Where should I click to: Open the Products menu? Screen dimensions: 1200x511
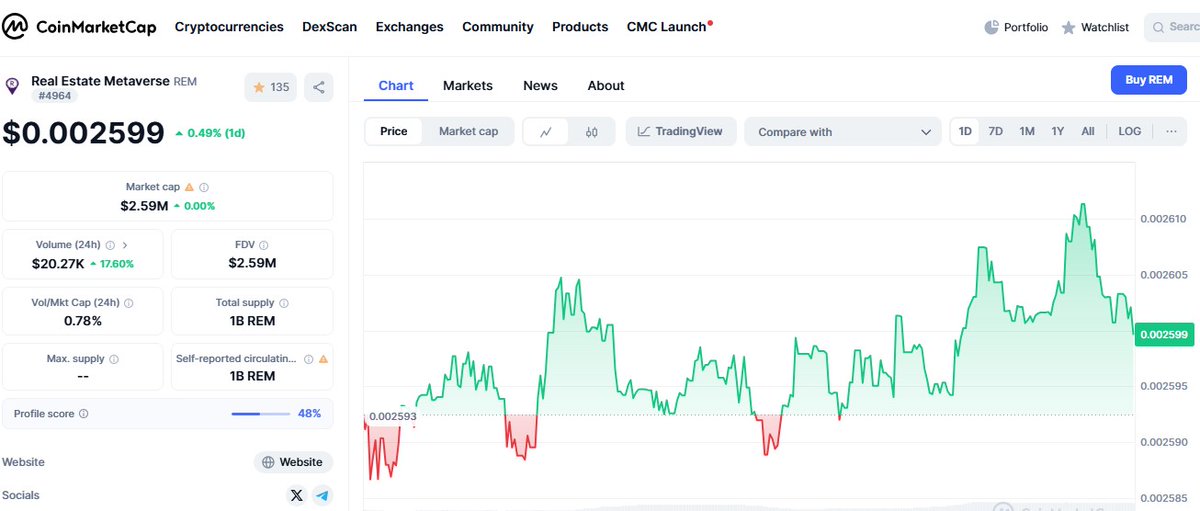click(580, 27)
